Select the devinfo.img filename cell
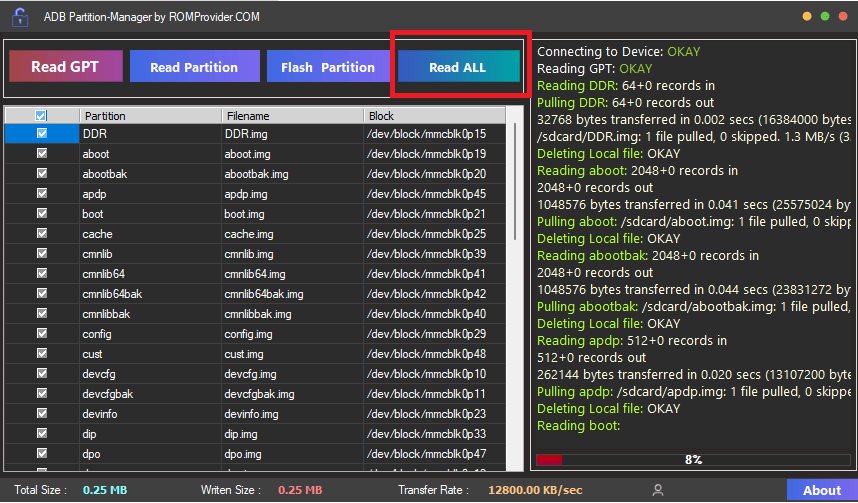858x503 pixels. pos(292,413)
